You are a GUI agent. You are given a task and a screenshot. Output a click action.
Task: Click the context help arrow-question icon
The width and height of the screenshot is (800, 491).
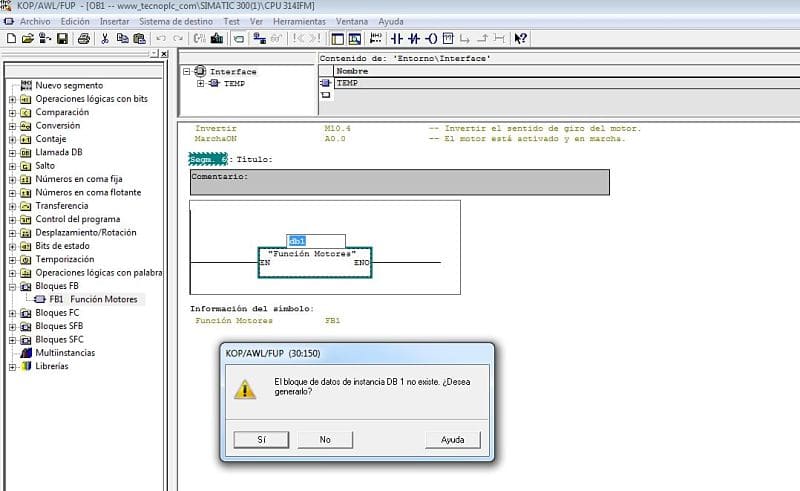click(x=520, y=38)
